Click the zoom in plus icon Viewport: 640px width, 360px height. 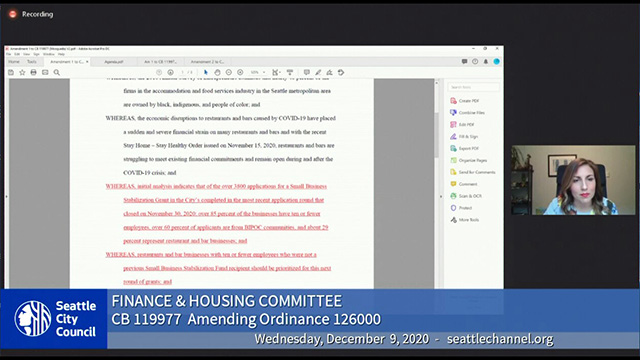240,72
